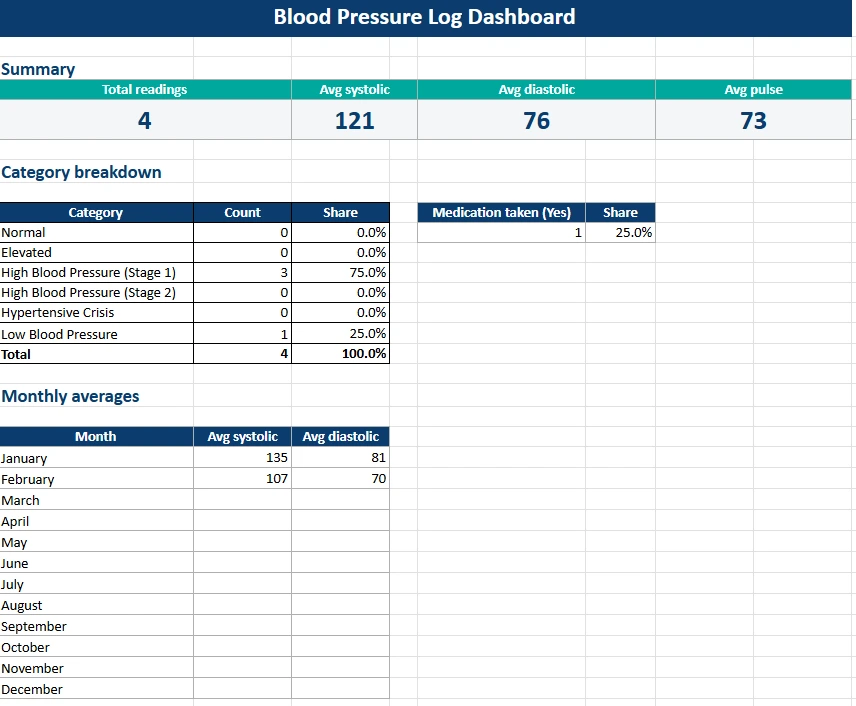Click the Category breakdown heading
The width and height of the screenshot is (856, 706).
pyautogui.click(x=81, y=172)
